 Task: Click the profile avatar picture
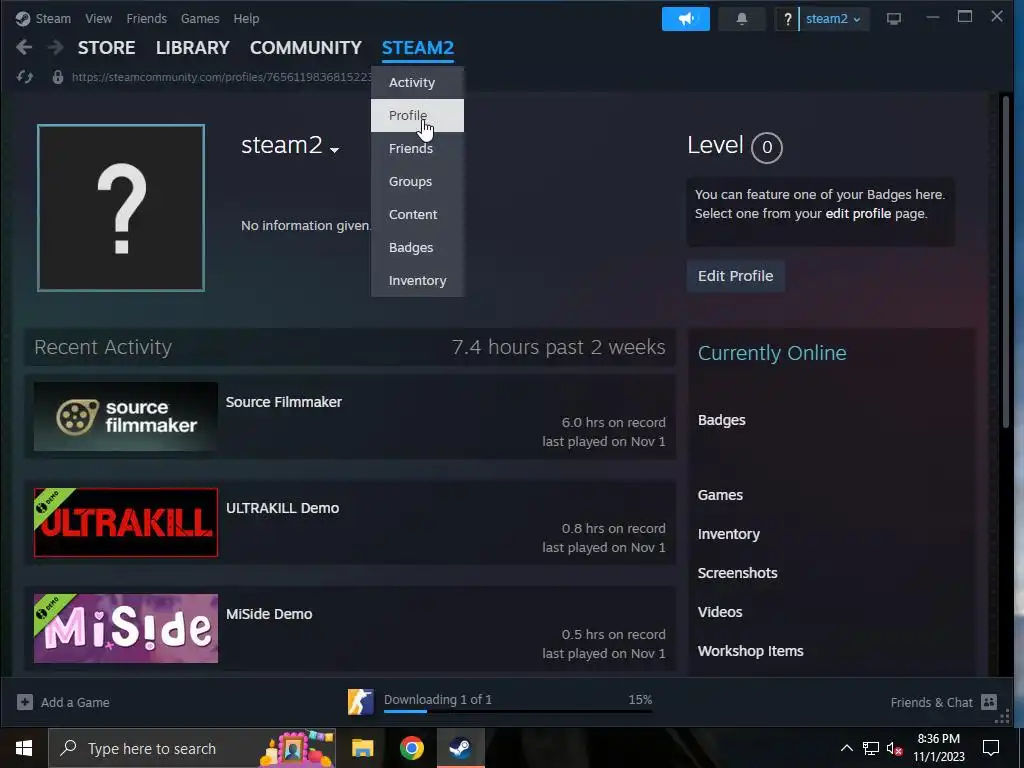coord(121,208)
